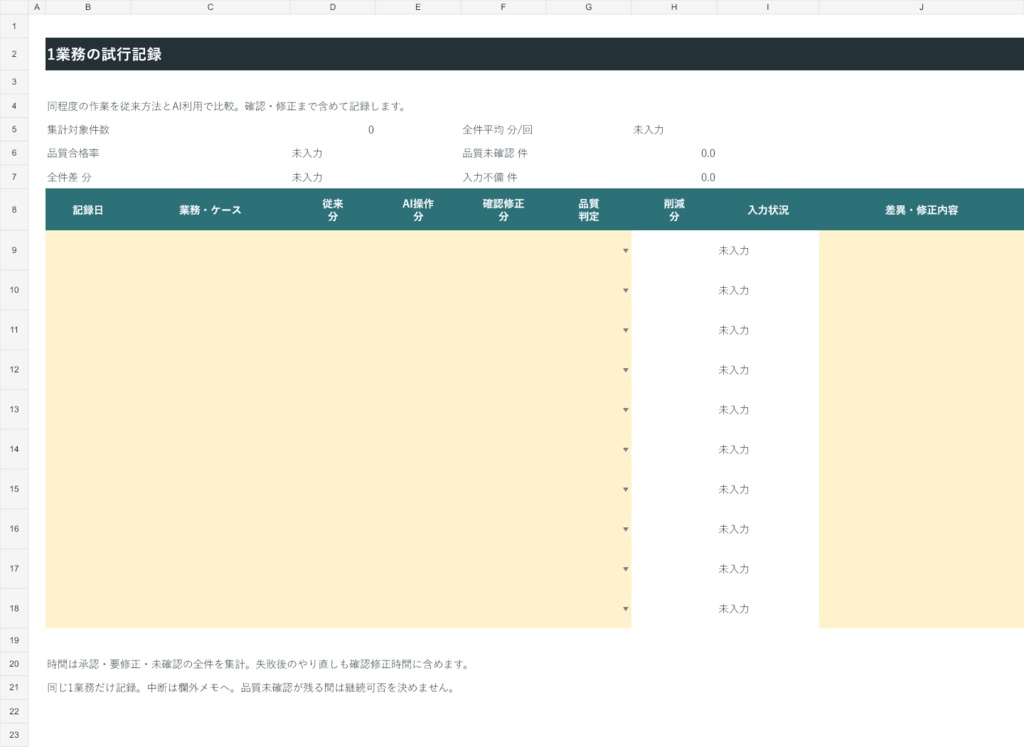Open the 品質判定 dropdown in row 18
Viewport: 1024px width, 747px height.
point(625,609)
